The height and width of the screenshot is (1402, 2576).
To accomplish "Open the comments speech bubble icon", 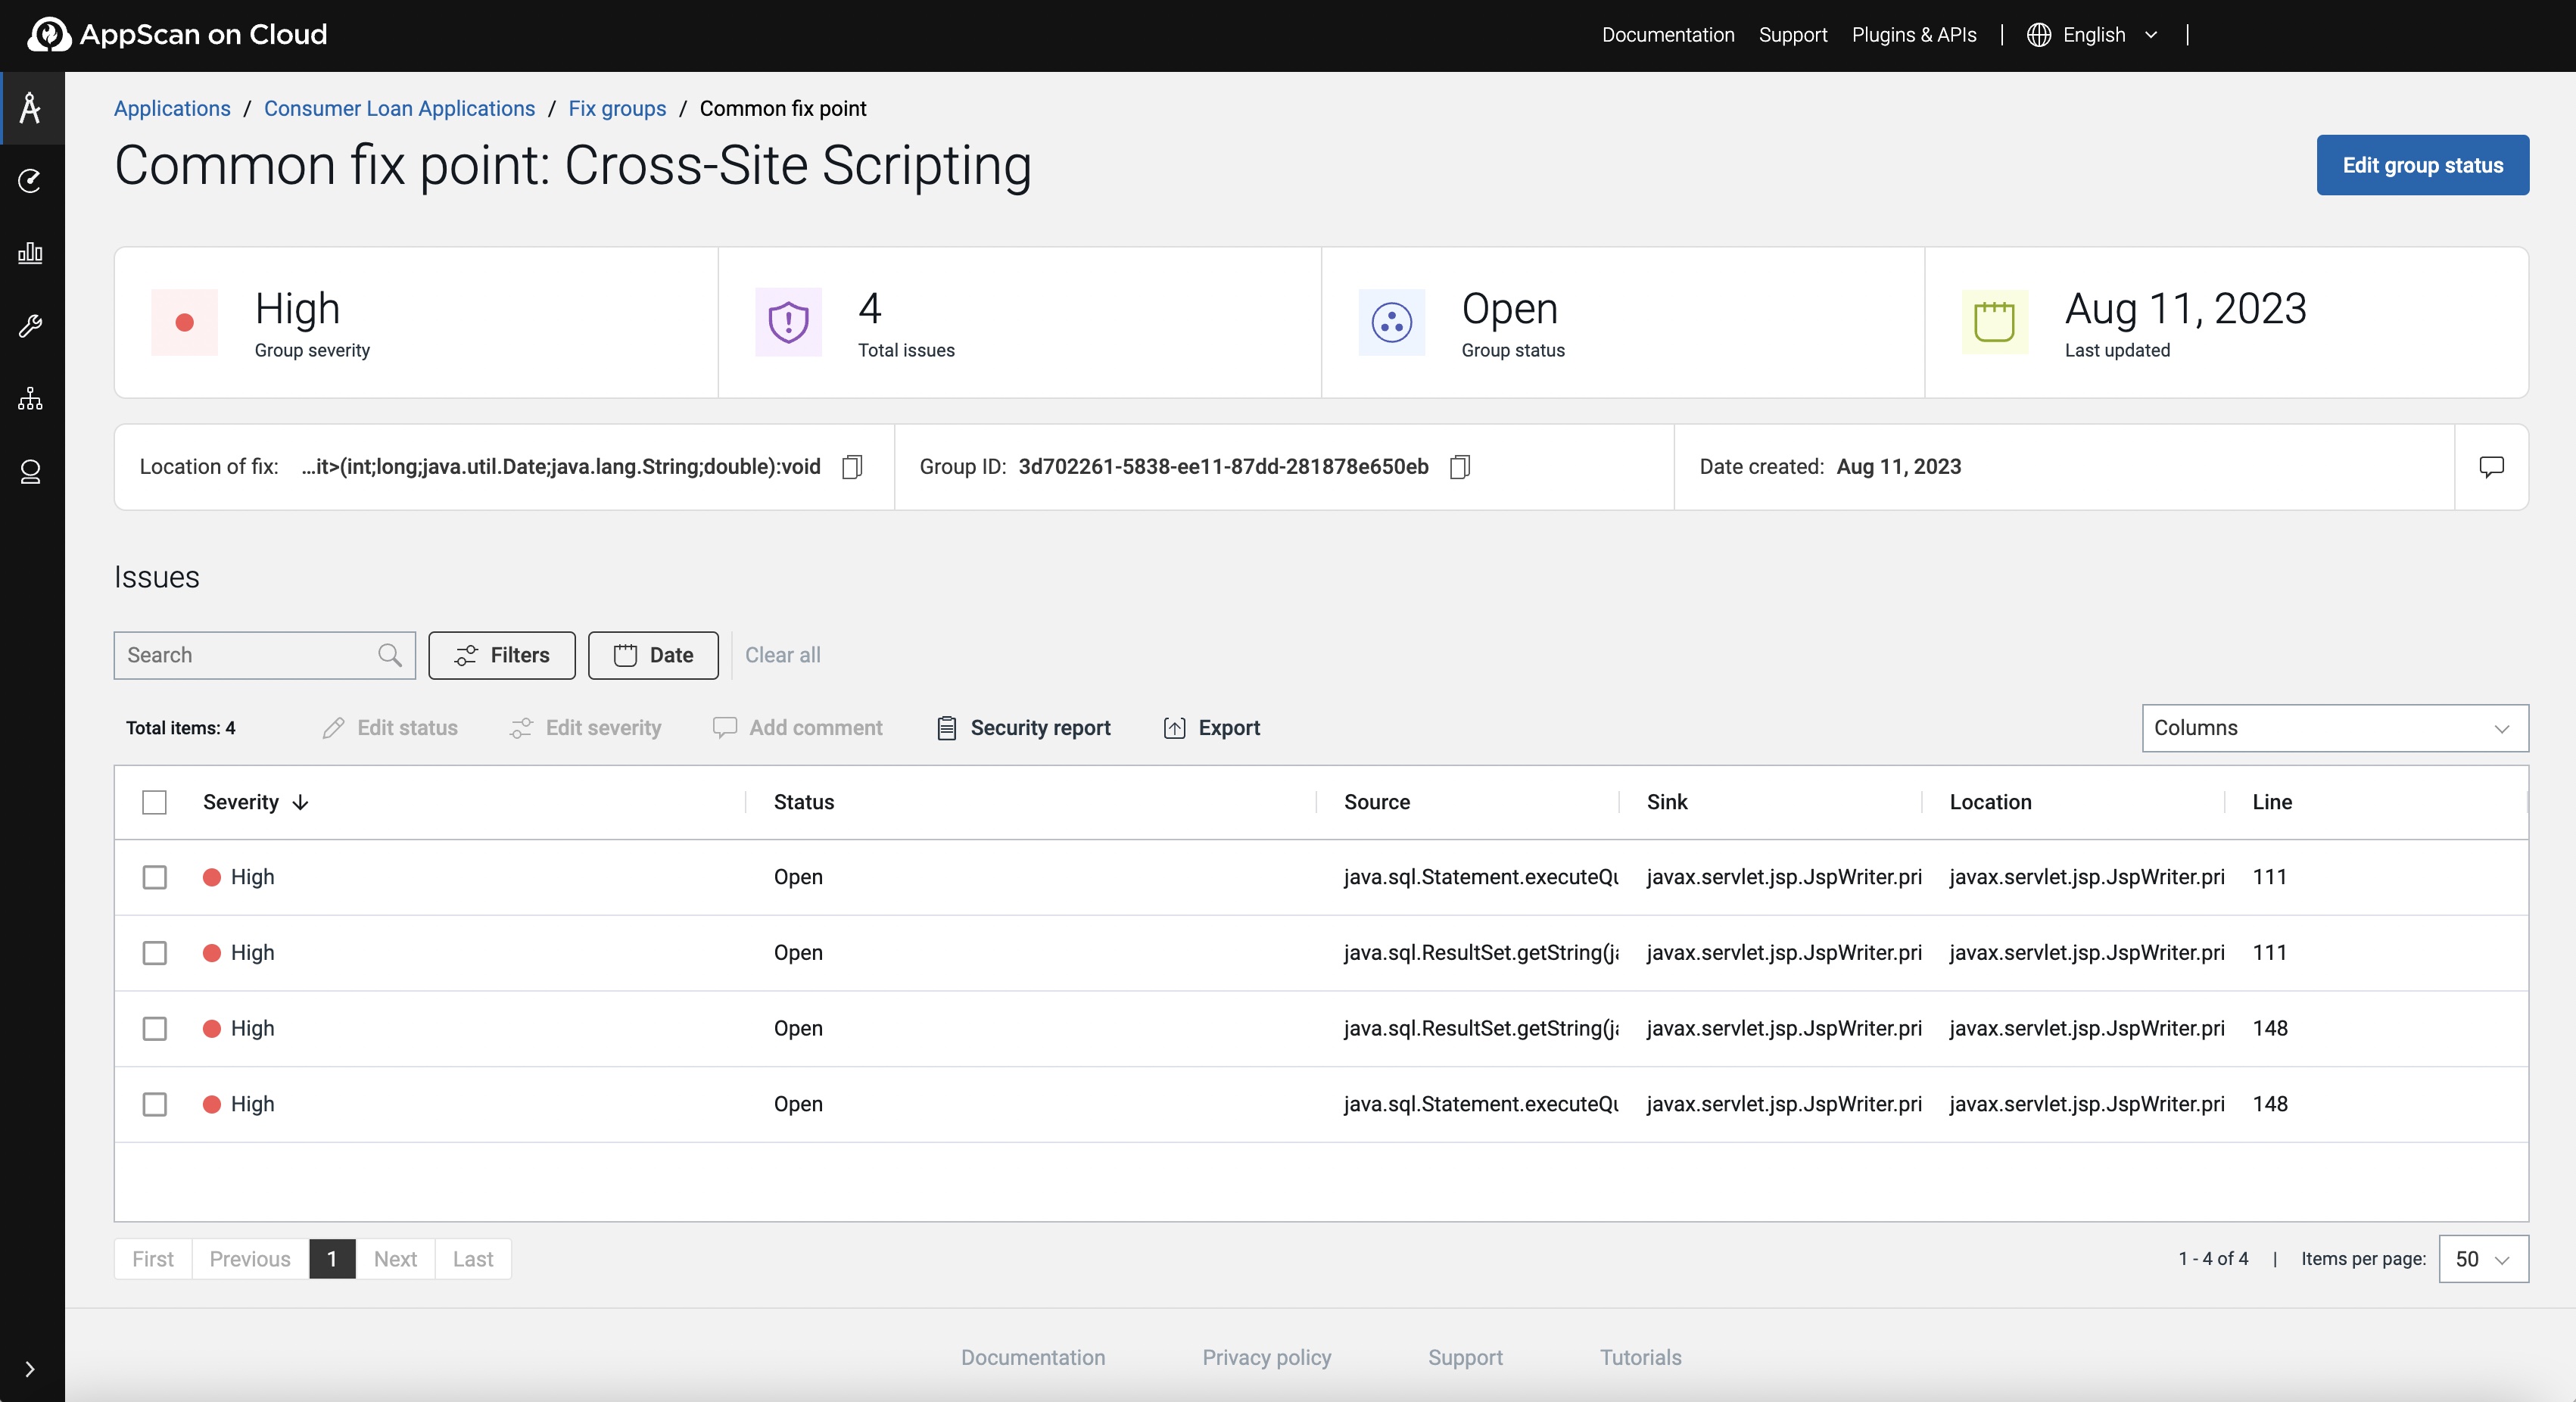I will (2491, 467).
